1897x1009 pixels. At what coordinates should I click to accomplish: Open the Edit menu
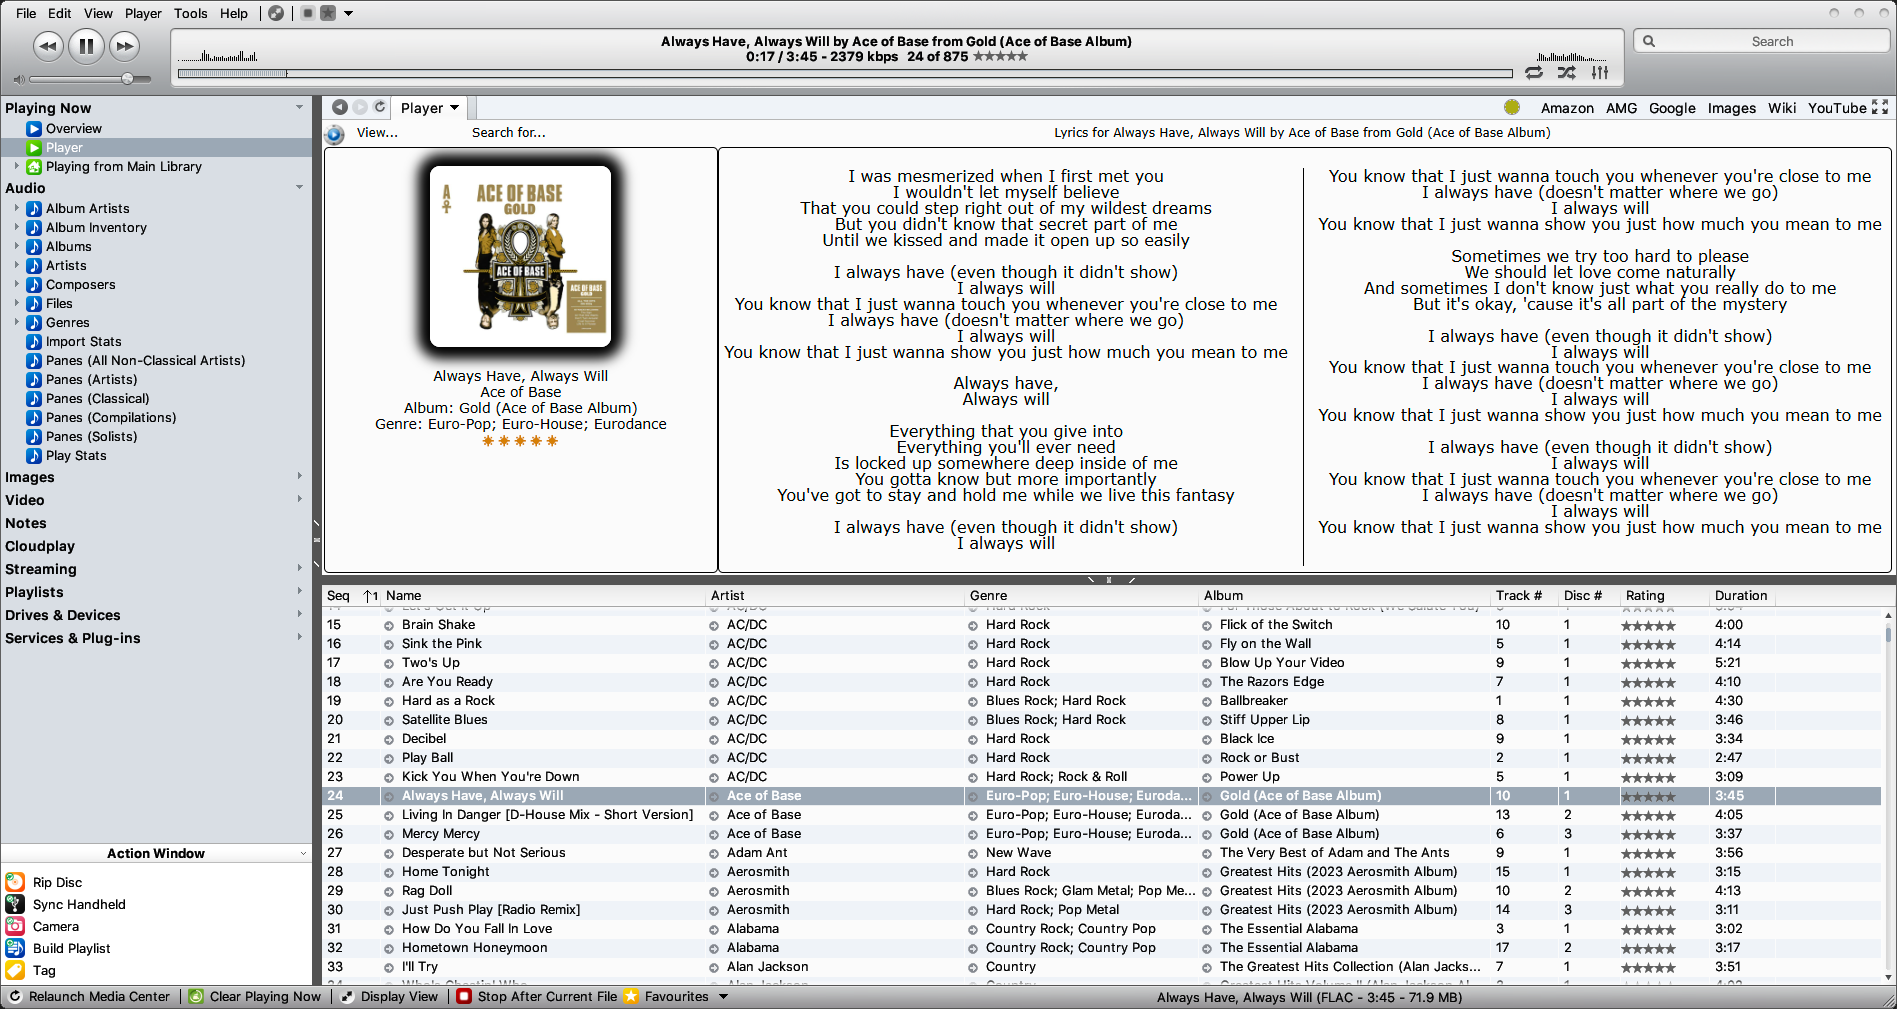[x=60, y=13]
